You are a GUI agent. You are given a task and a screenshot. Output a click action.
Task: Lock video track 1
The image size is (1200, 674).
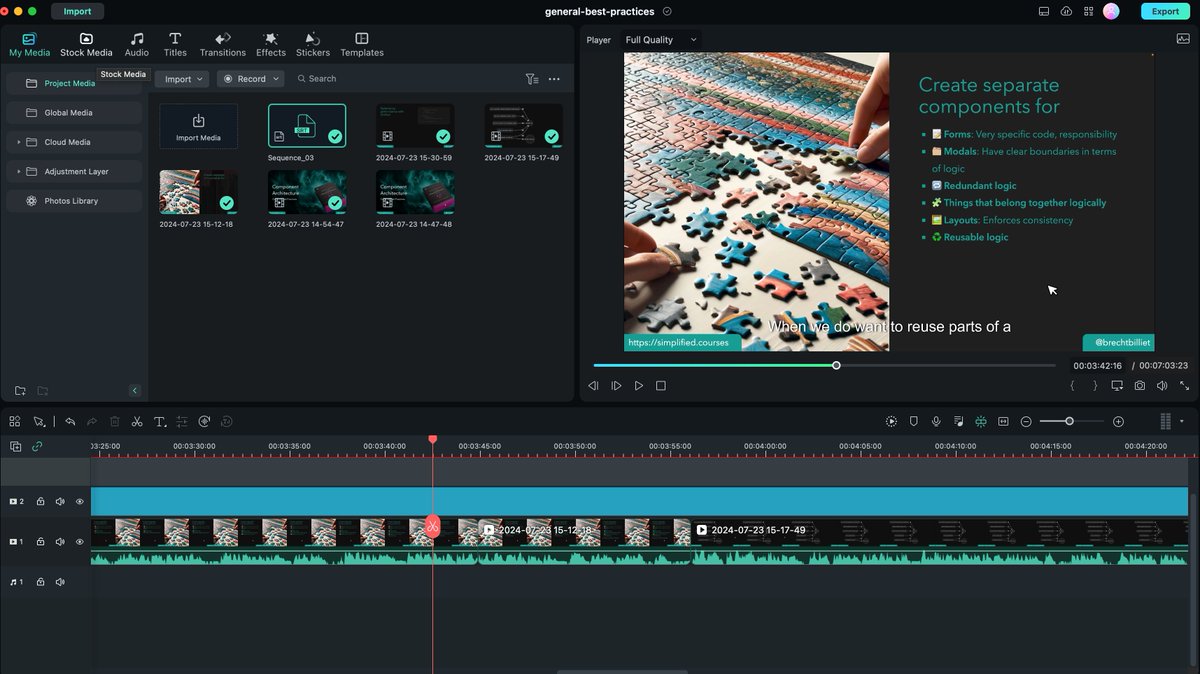point(40,542)
